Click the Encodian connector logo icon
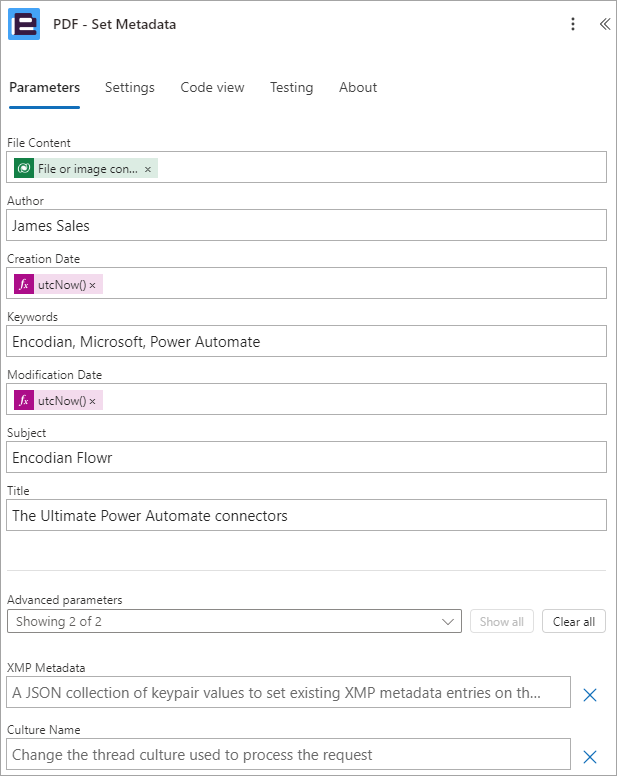Viewport: 617px width, 776px height. pyautogui.click(x=24, y=24)
